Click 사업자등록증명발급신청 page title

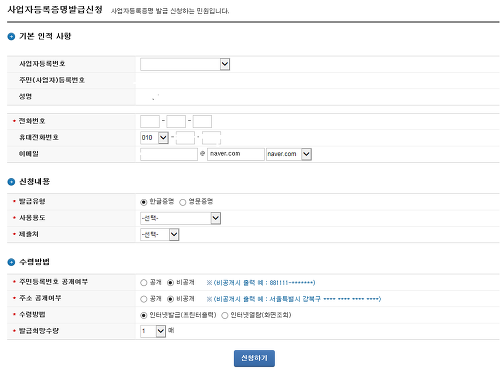pyautogui.click(x=55, y=10)
